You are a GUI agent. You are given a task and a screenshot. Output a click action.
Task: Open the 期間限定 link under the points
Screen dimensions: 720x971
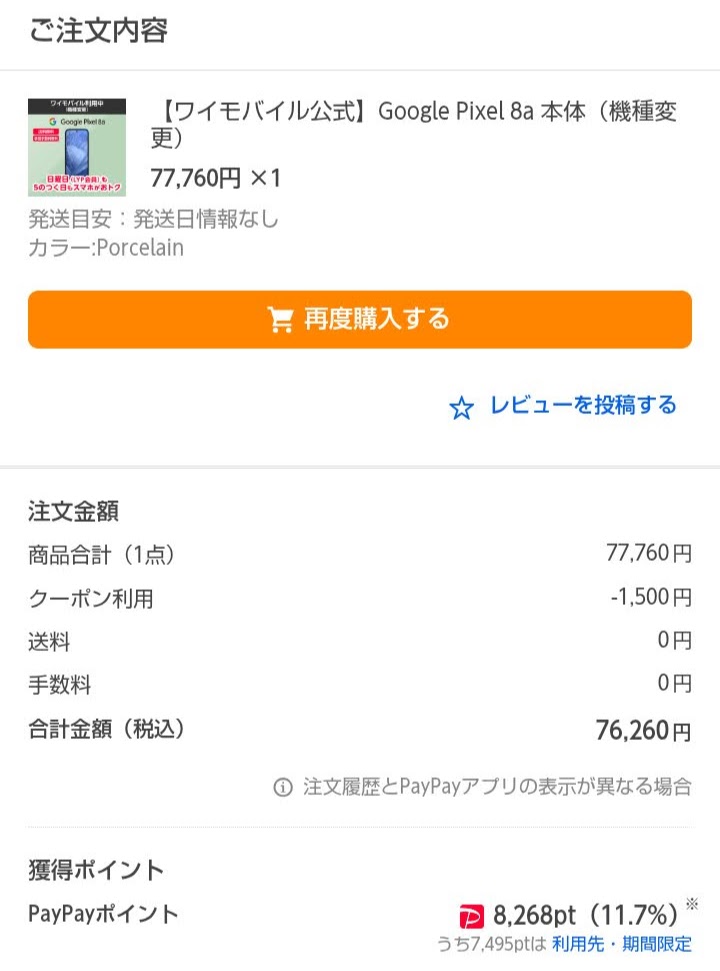pos(657,944)
